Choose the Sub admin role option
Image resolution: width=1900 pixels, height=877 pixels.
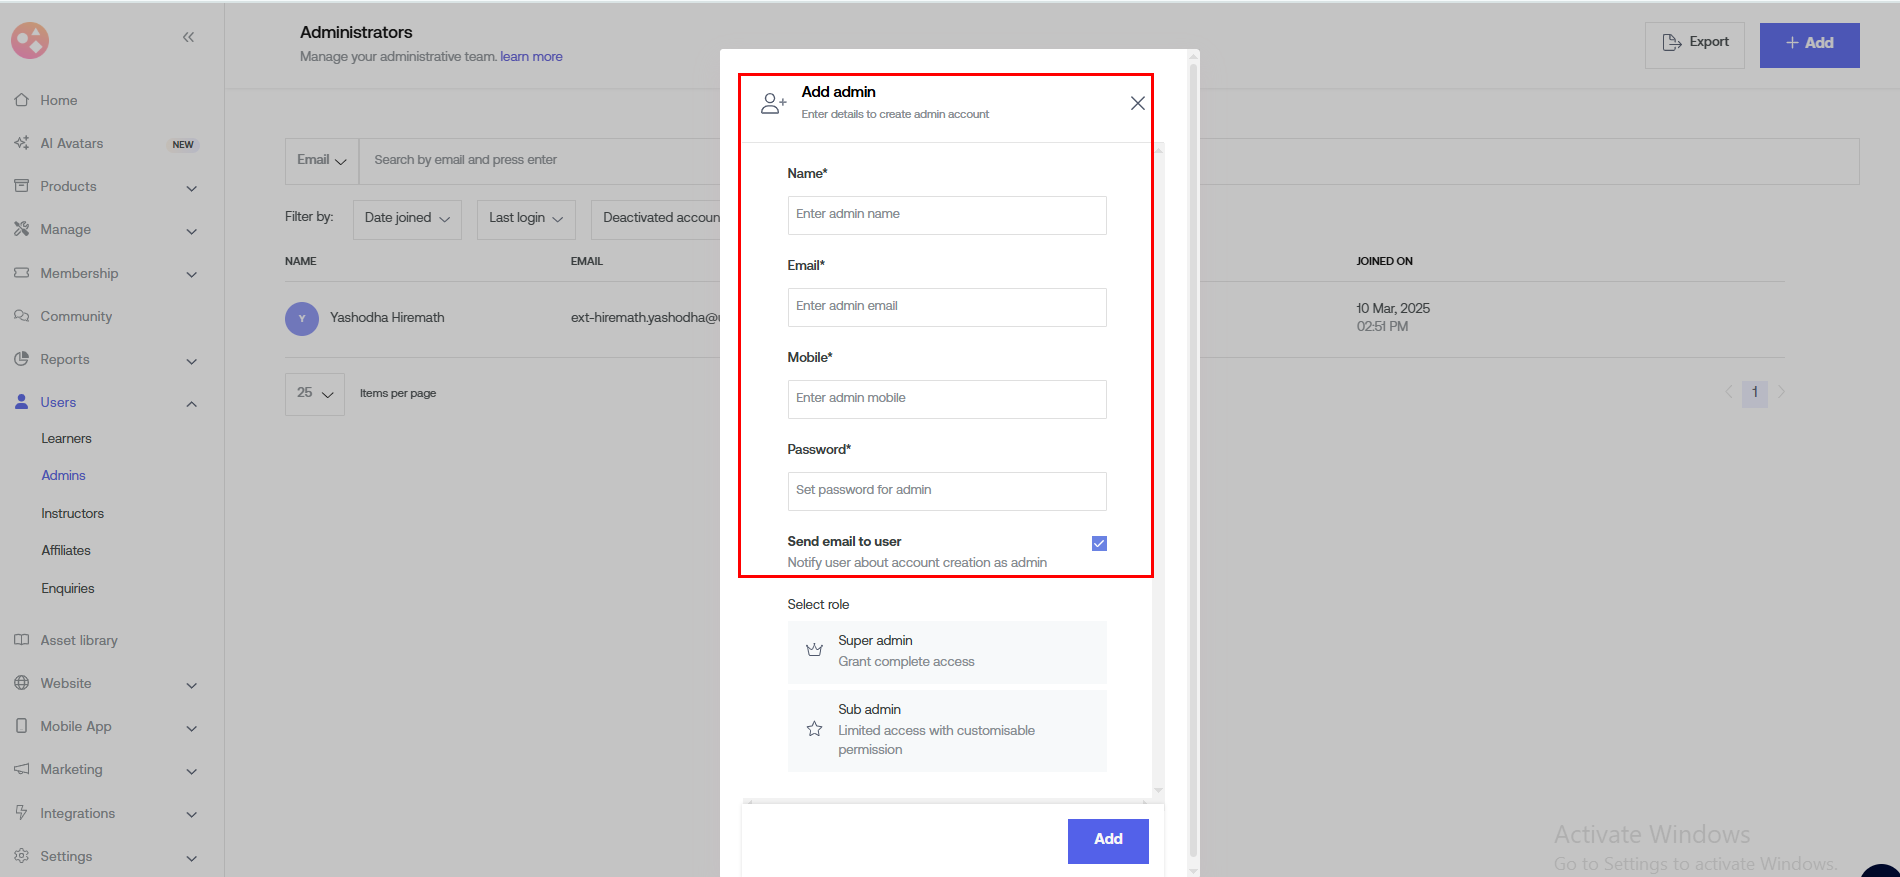click(946, 730)
